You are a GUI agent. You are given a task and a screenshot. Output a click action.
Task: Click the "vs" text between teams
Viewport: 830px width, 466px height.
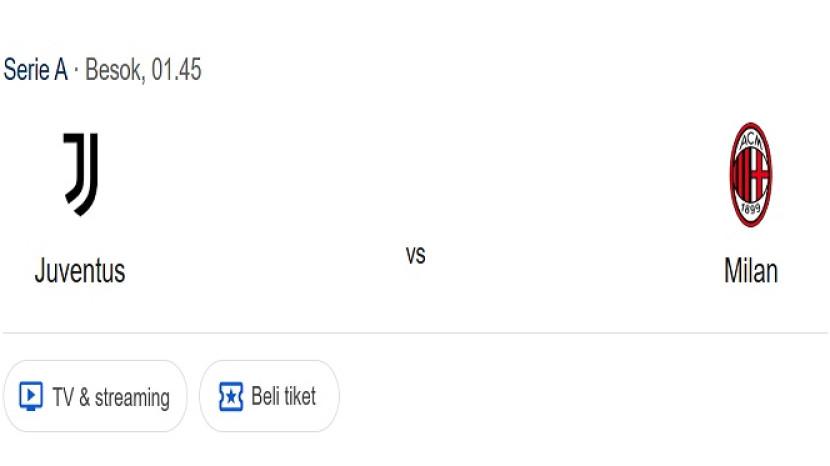pyautogui.click(x=415, y=255)
